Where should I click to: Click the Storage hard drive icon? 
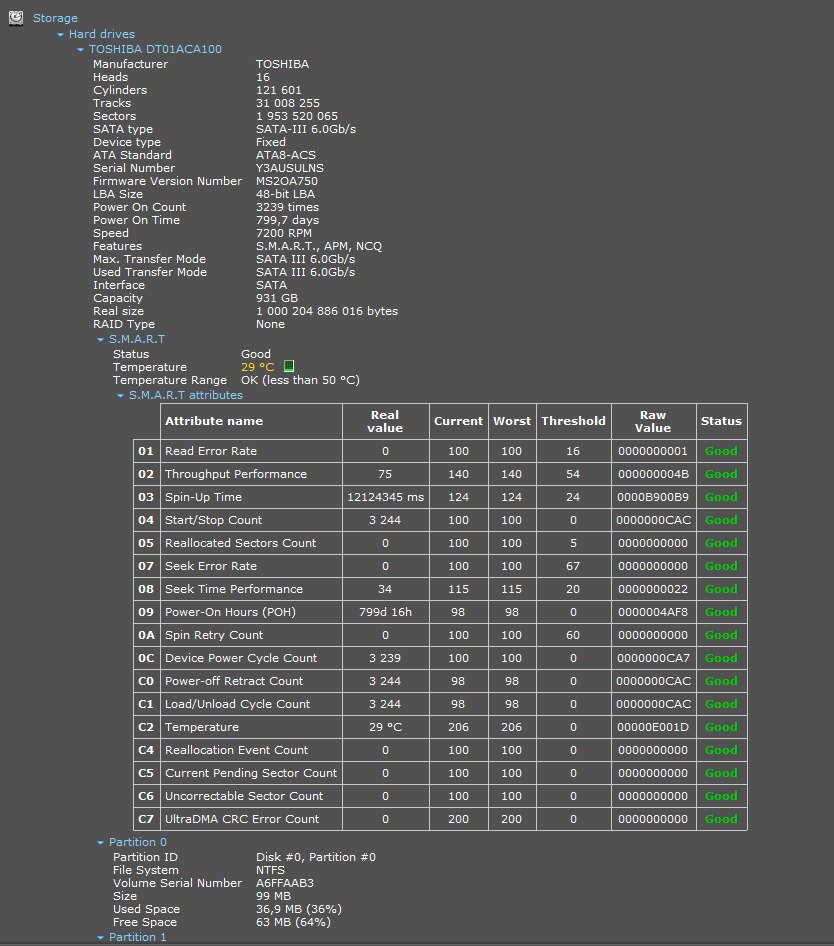click(x=16, y=18)
